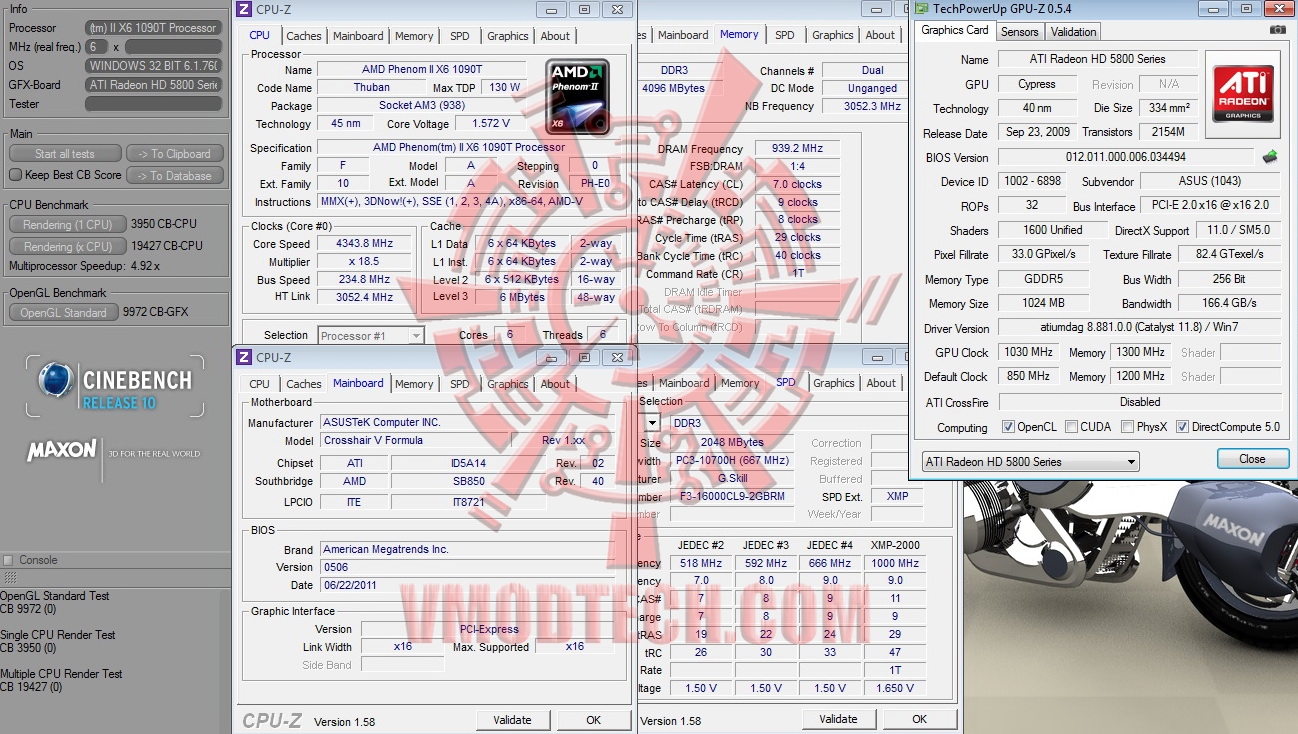This screenshot has height=734, width=1298.
Task: Click the motherboard model Crosshair V Formula
Action: 415,441
